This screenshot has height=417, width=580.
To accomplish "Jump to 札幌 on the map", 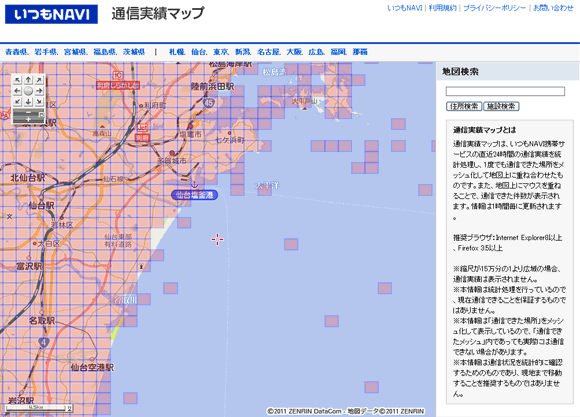I will click(x=176, y=52).
